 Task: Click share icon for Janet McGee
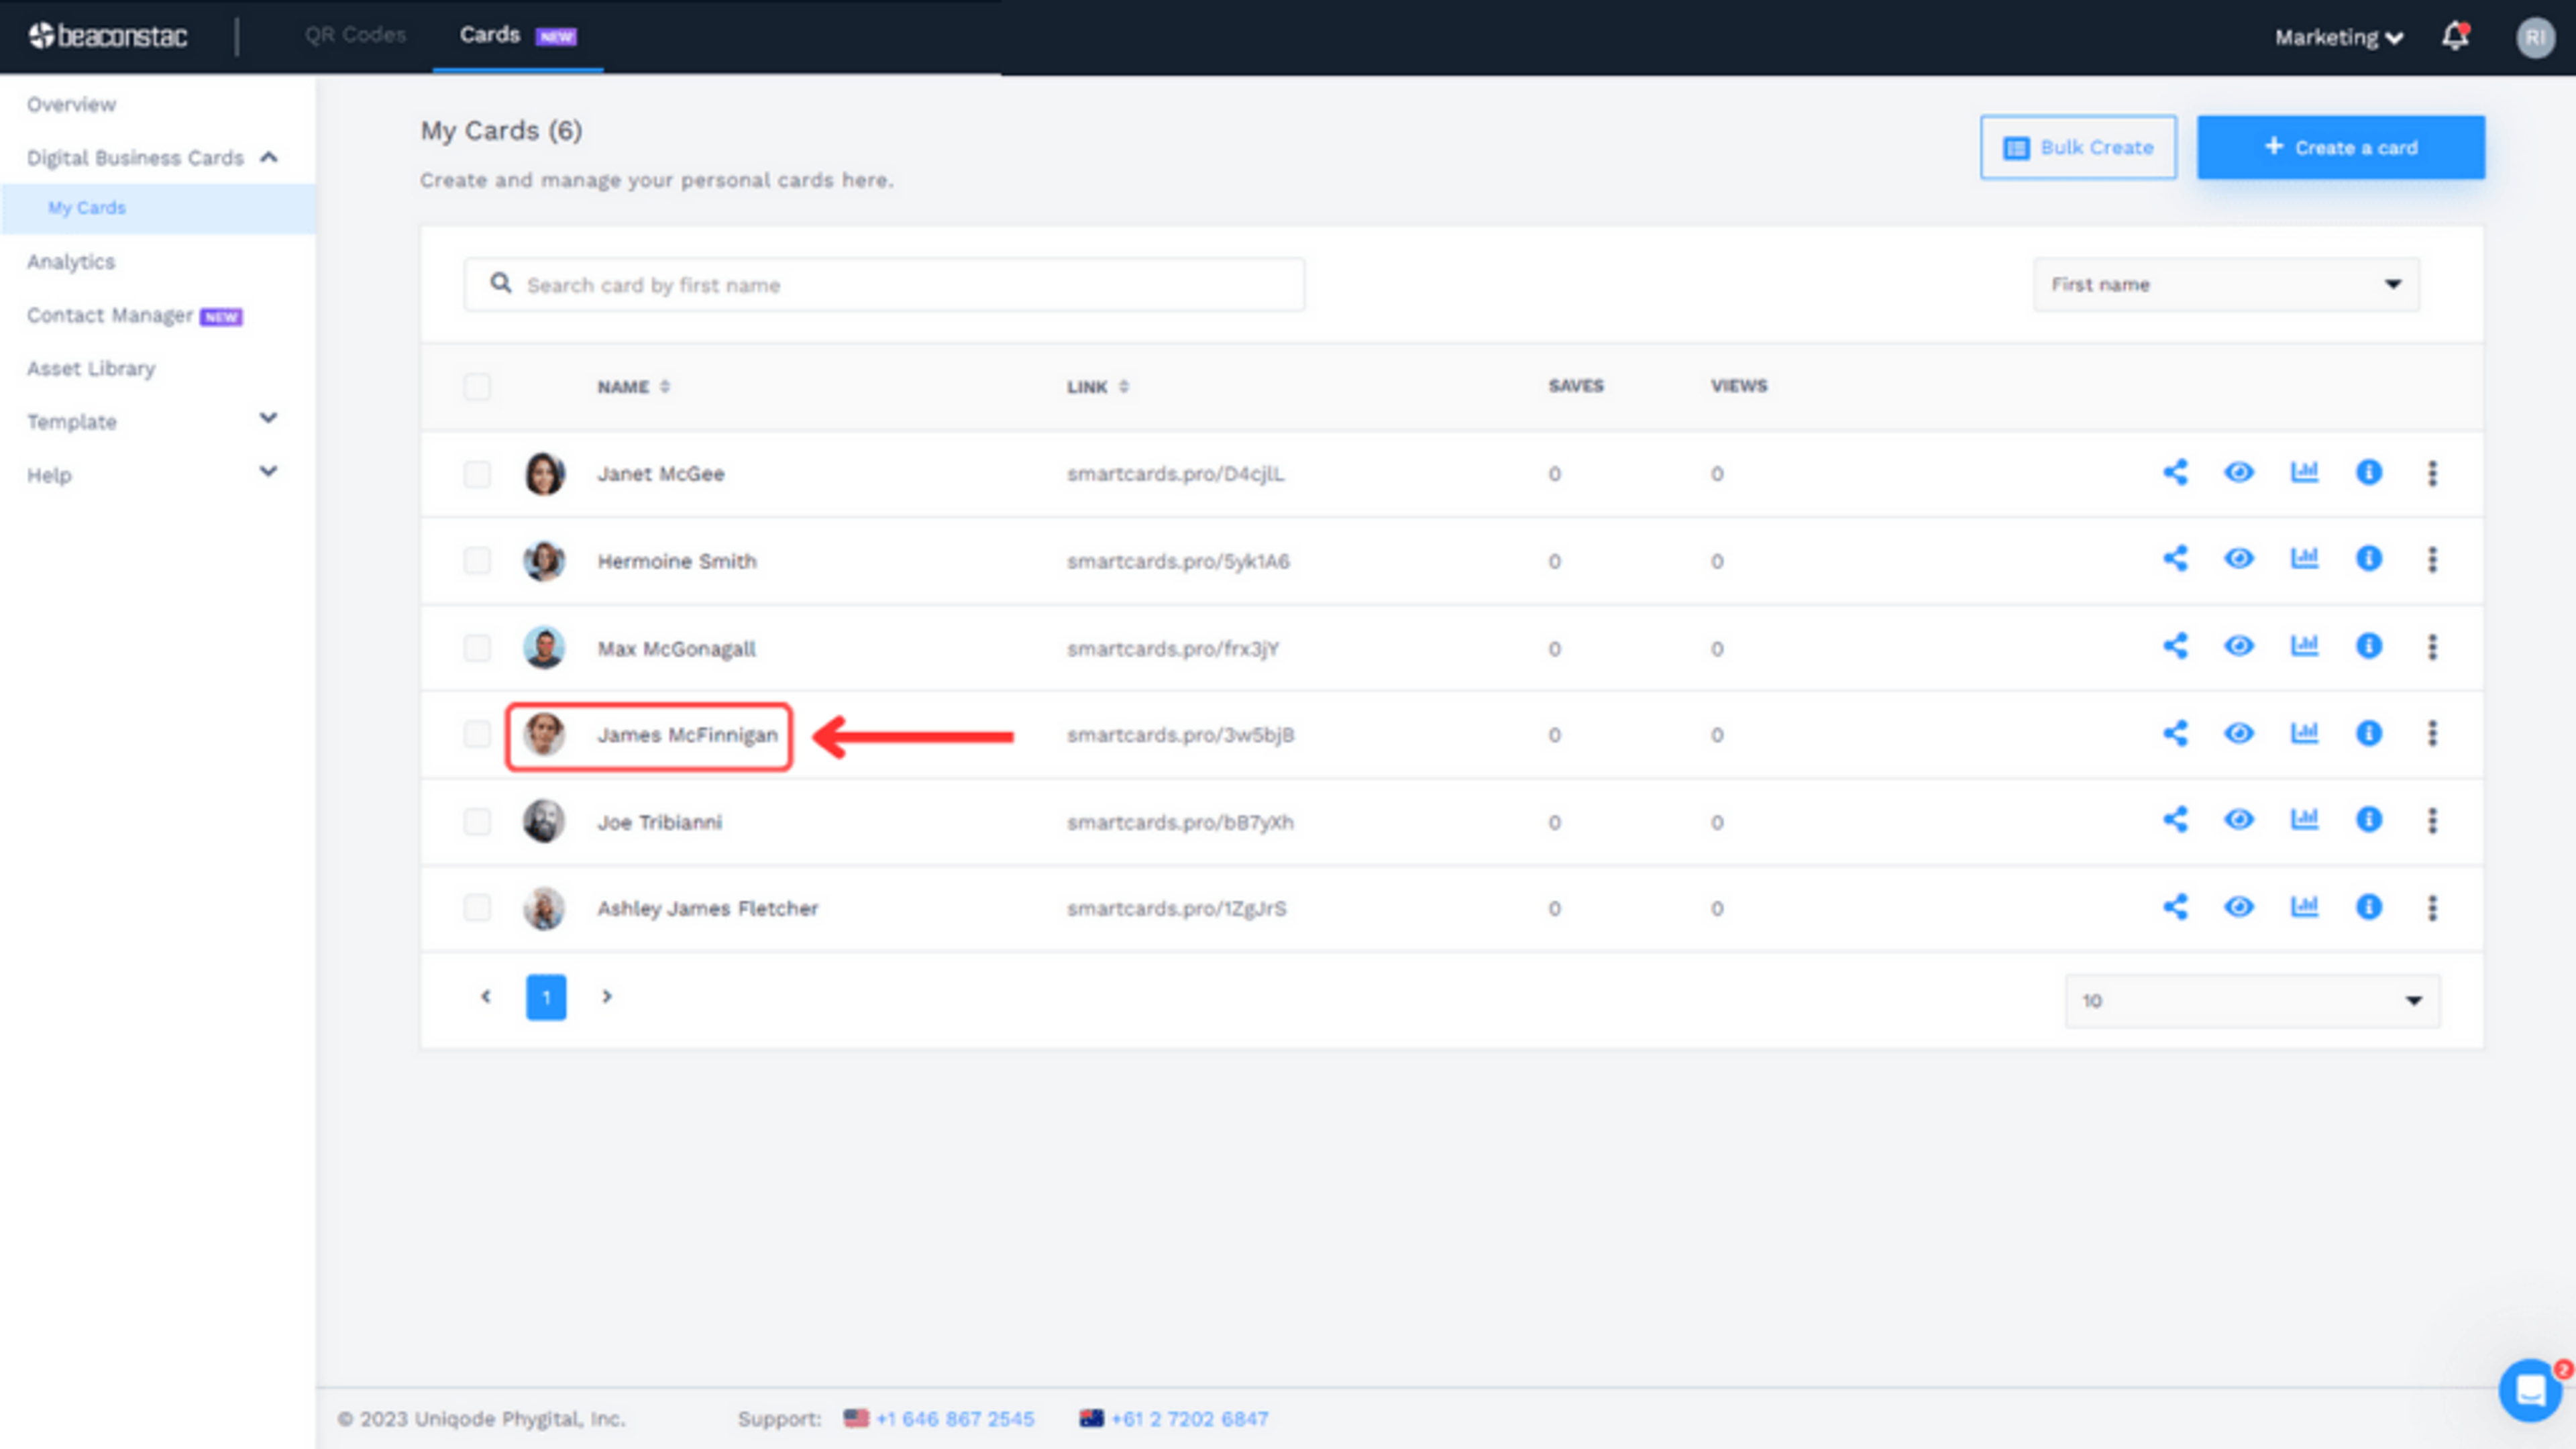click(2175, 473)
